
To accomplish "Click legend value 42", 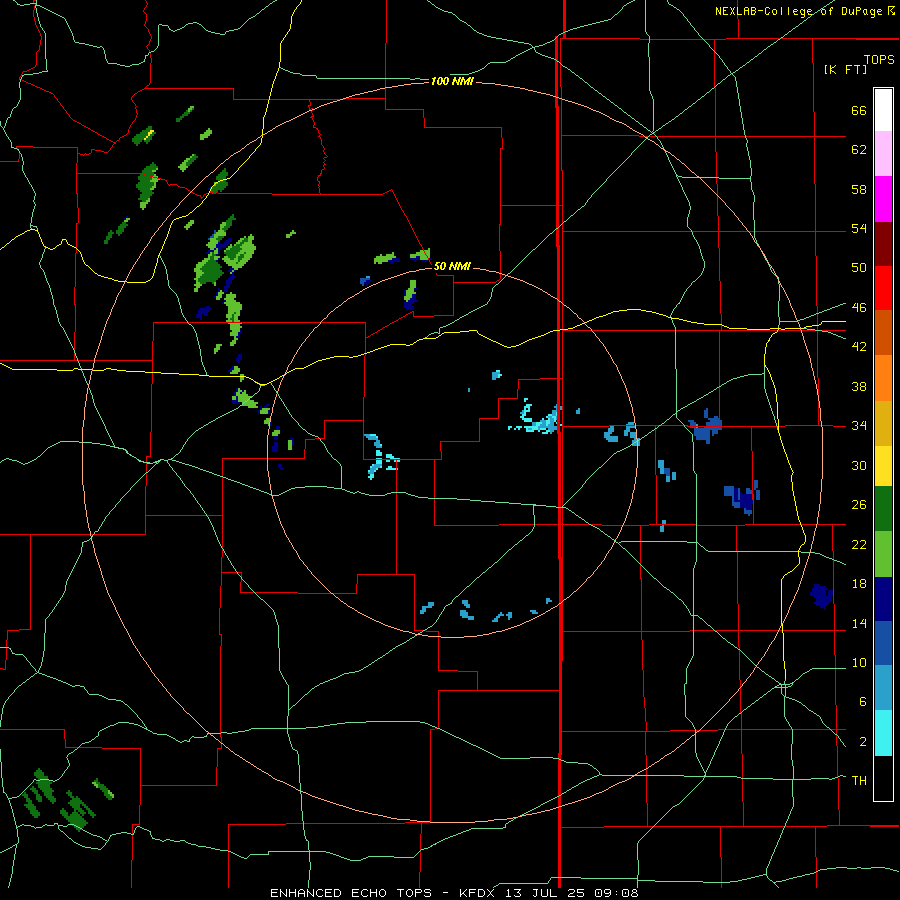I will [859, 346].
